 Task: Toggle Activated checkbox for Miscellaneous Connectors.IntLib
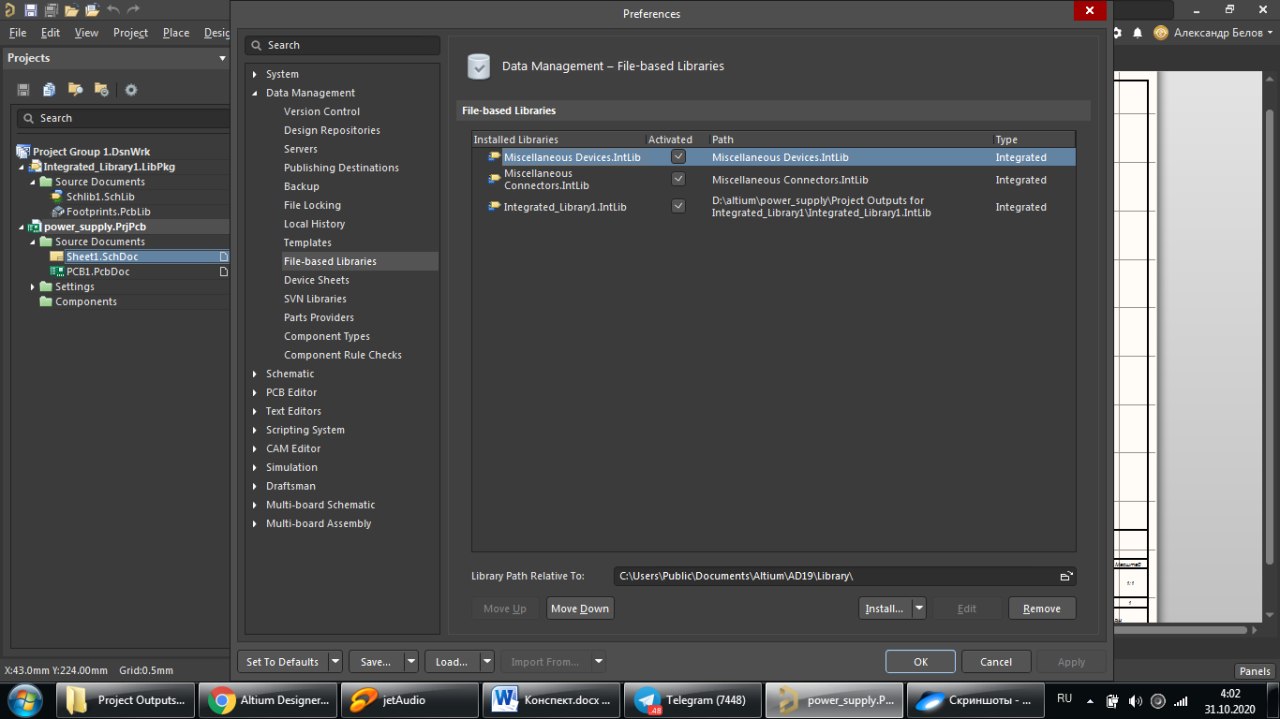(x=678, y=179)
